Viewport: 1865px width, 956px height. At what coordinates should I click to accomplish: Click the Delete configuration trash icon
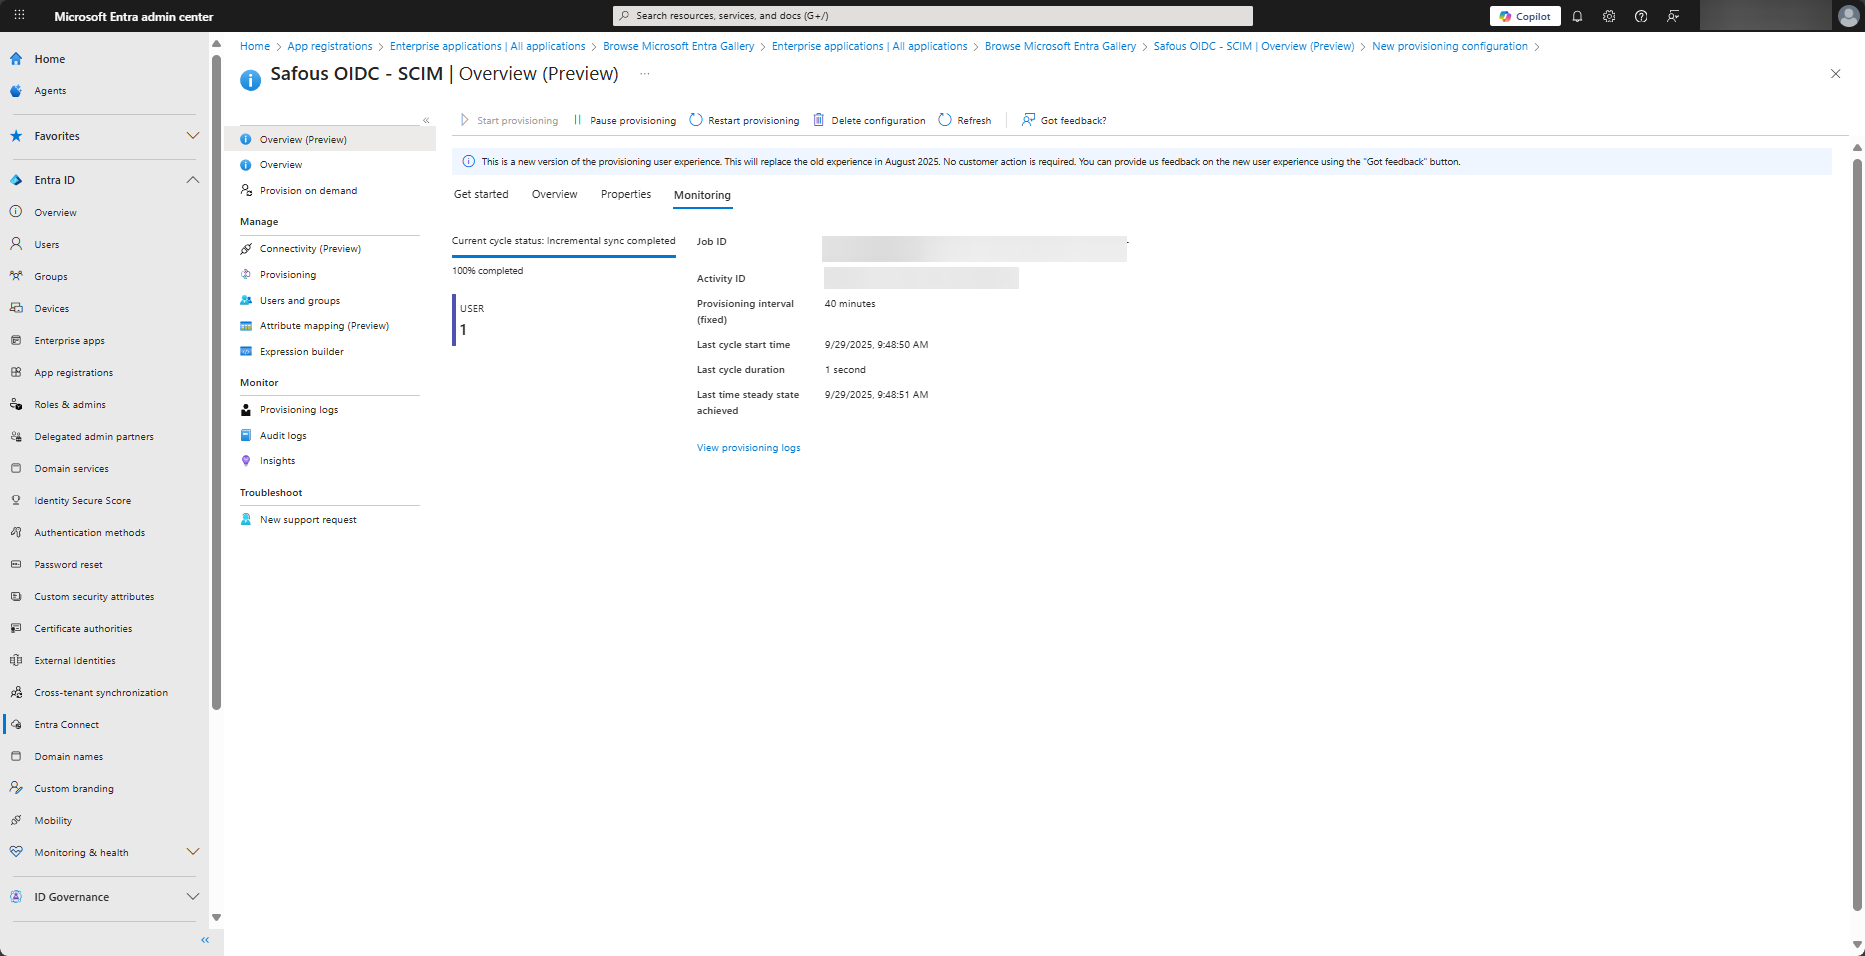pos(819,120)
